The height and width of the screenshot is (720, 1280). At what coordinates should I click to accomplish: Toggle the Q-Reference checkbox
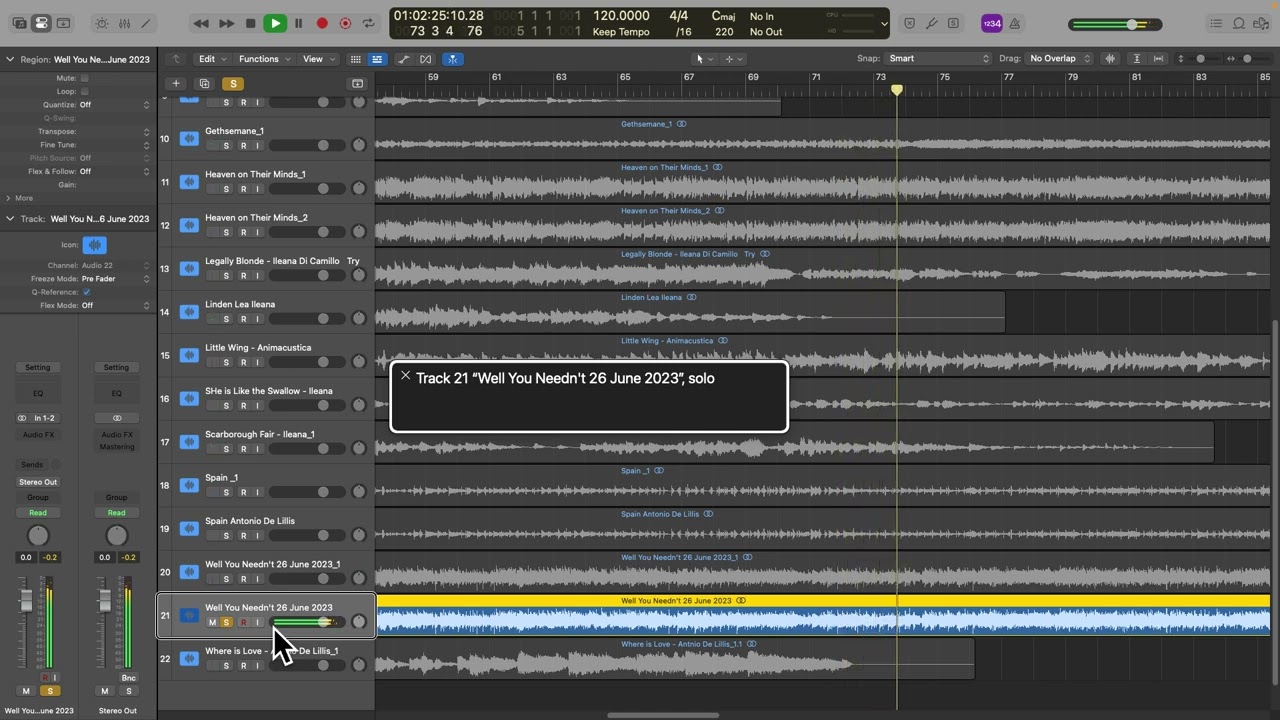[x=86, y=292]
